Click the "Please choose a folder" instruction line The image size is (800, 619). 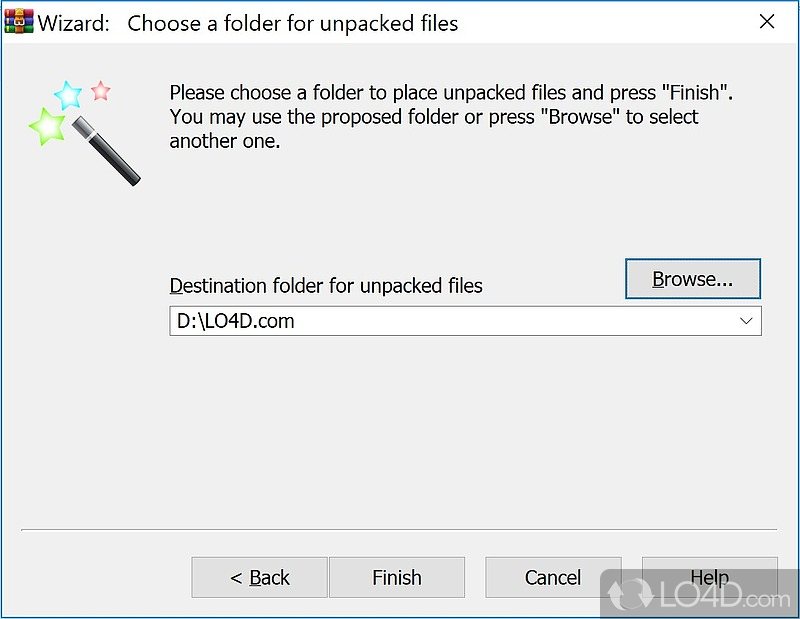coord(451,93)
